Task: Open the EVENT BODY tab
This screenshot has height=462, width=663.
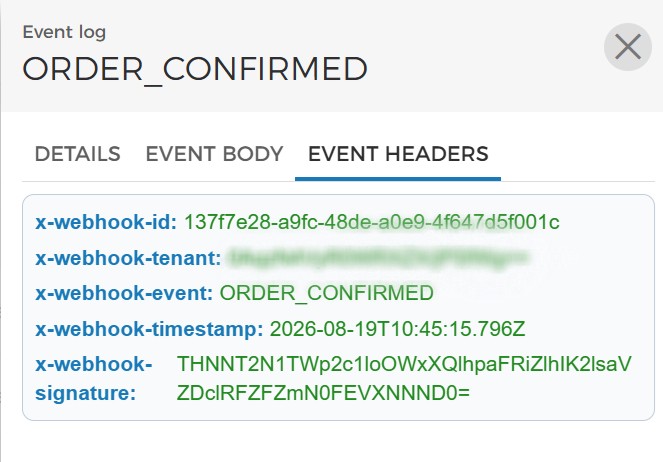Action: pos(214,154)
